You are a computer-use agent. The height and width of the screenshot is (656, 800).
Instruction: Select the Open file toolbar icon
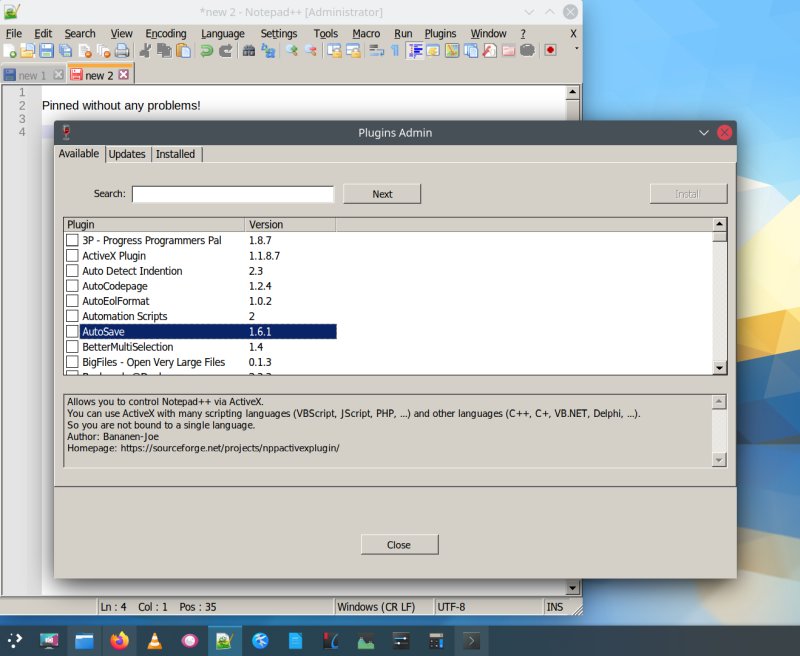pyautogui.click(x=27, y=50)
